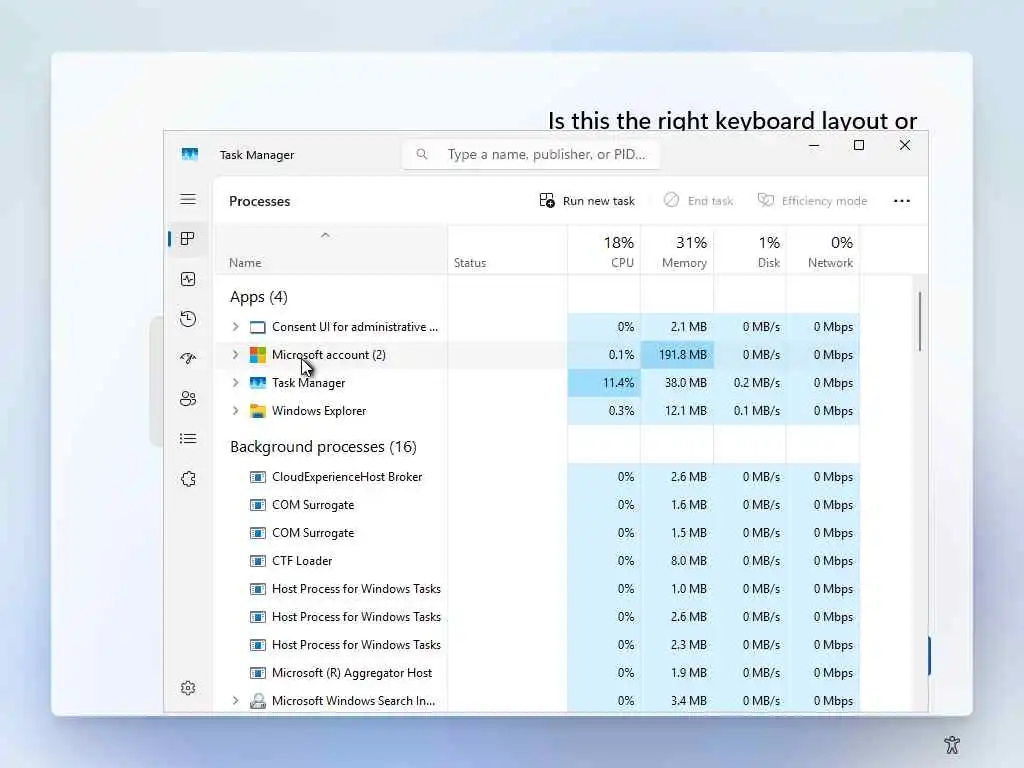Expand Consent UI for administrative row
The height and width of the screenshot is (768, 1024).
(x=236, y=327)
